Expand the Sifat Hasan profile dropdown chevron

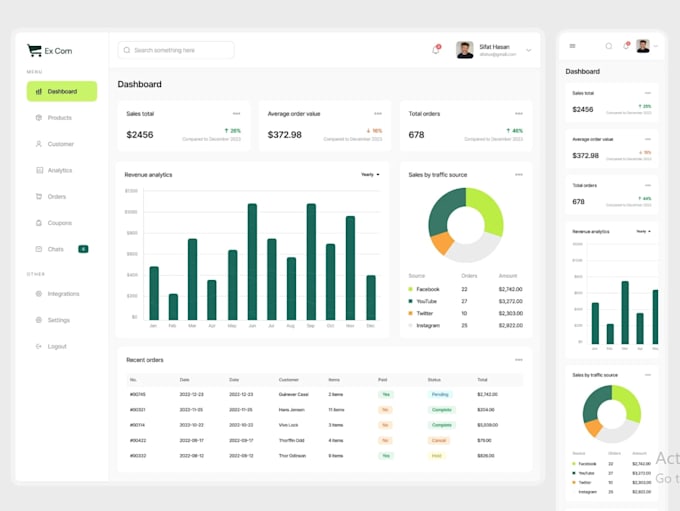coord(529,50)
